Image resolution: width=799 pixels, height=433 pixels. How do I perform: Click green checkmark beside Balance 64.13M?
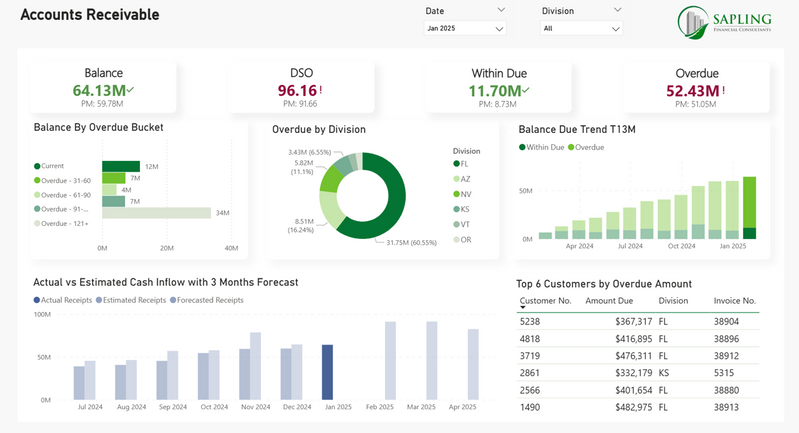click(131, 90)
